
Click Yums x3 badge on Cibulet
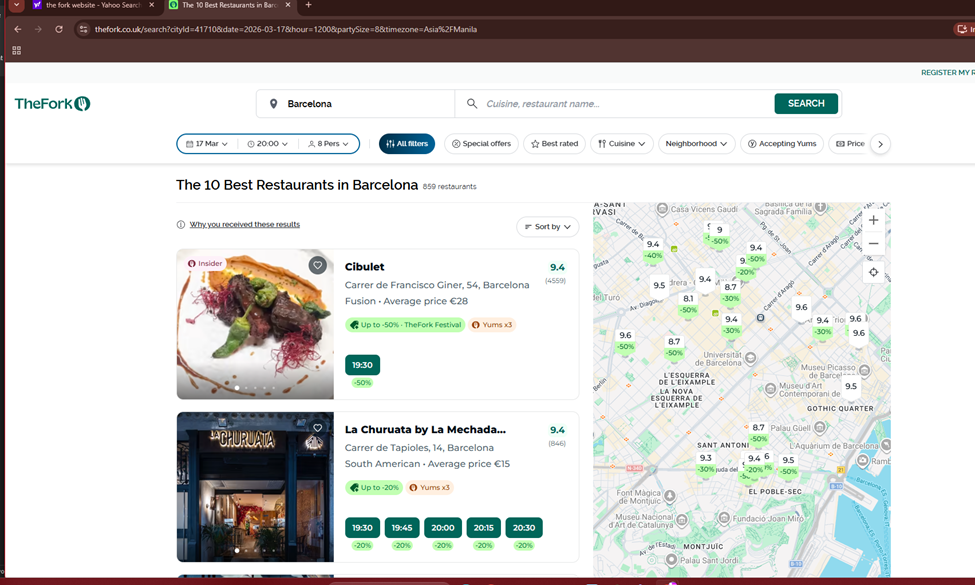(492, 325)
